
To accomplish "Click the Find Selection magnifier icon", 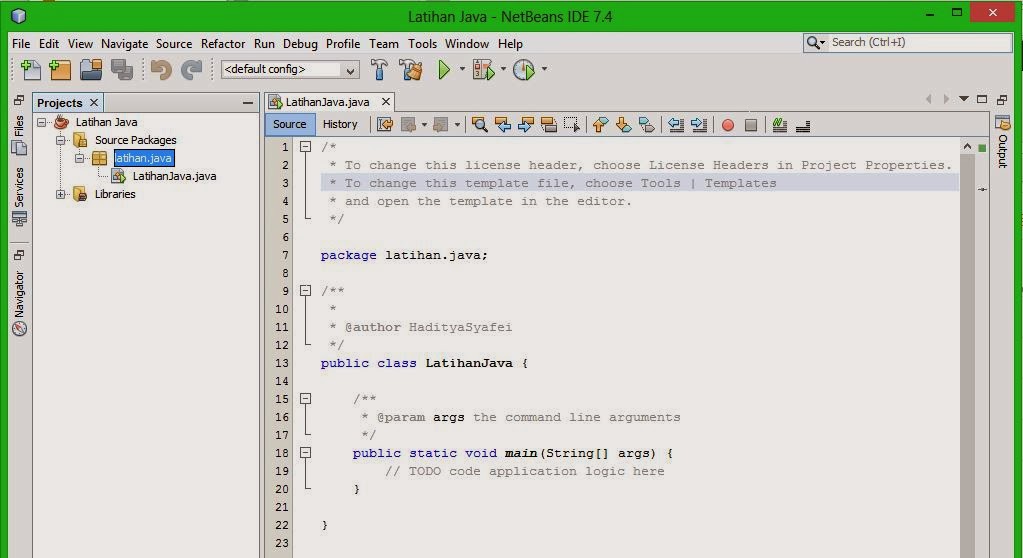I will pos(480,125).
